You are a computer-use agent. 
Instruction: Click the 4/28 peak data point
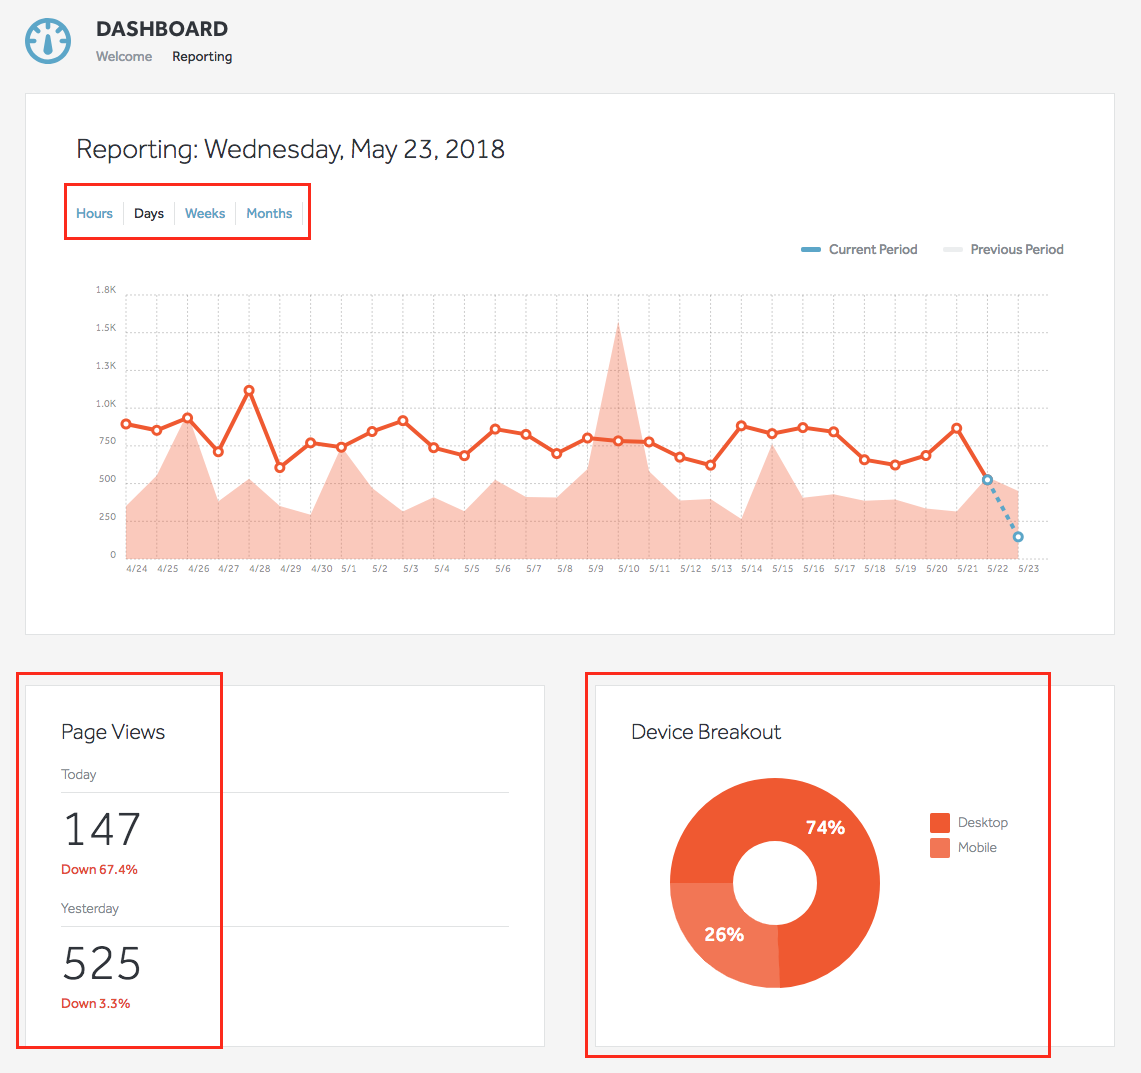point(249,391)
